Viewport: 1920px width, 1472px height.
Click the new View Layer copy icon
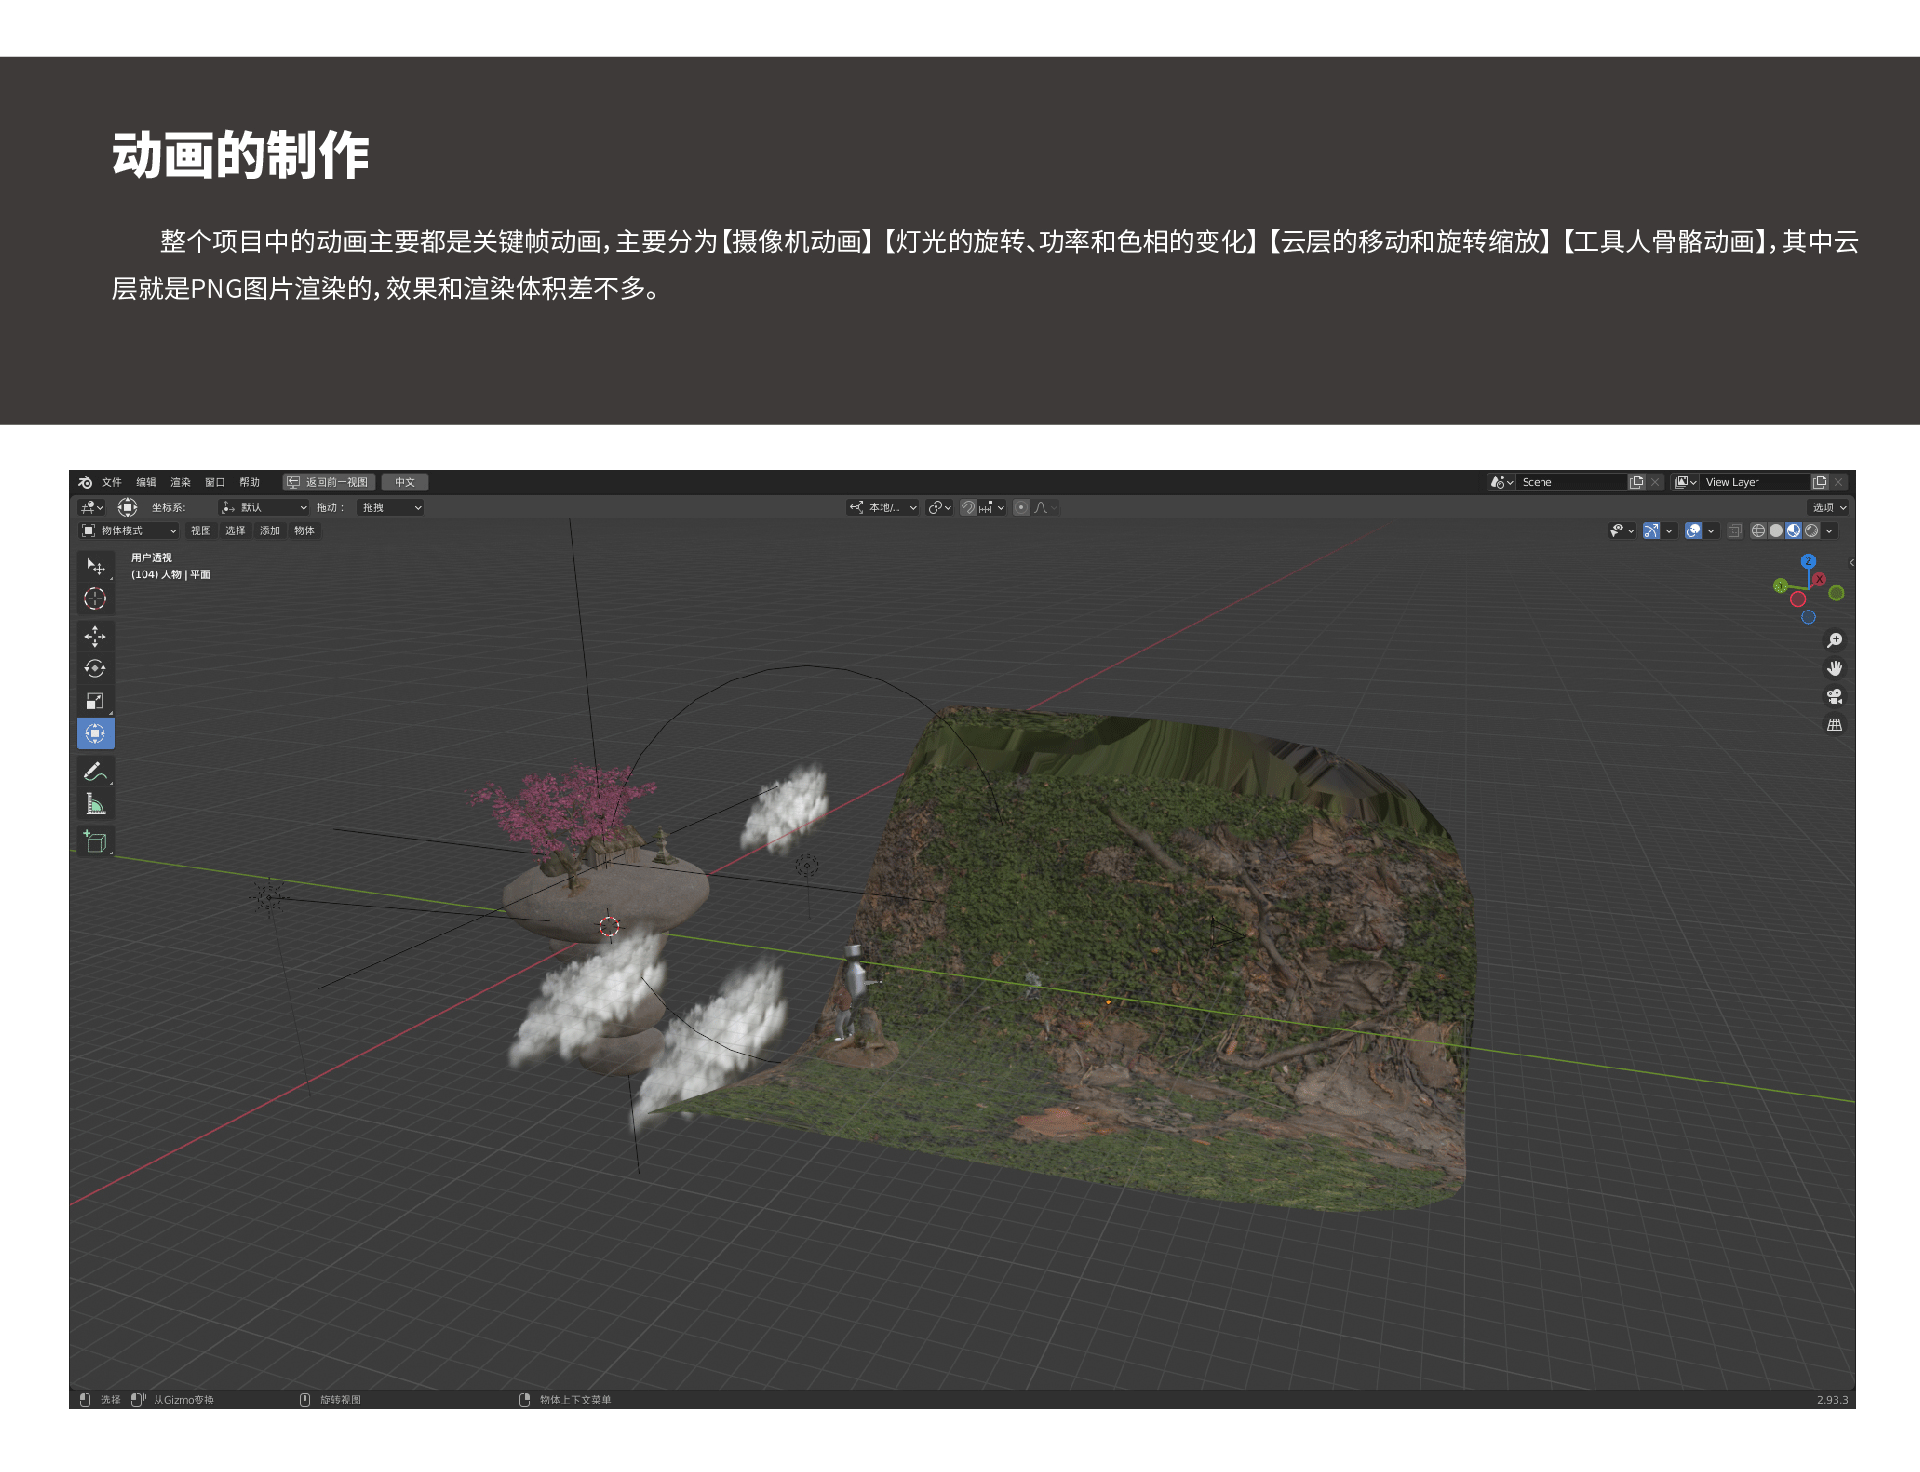coord(1819,482)
